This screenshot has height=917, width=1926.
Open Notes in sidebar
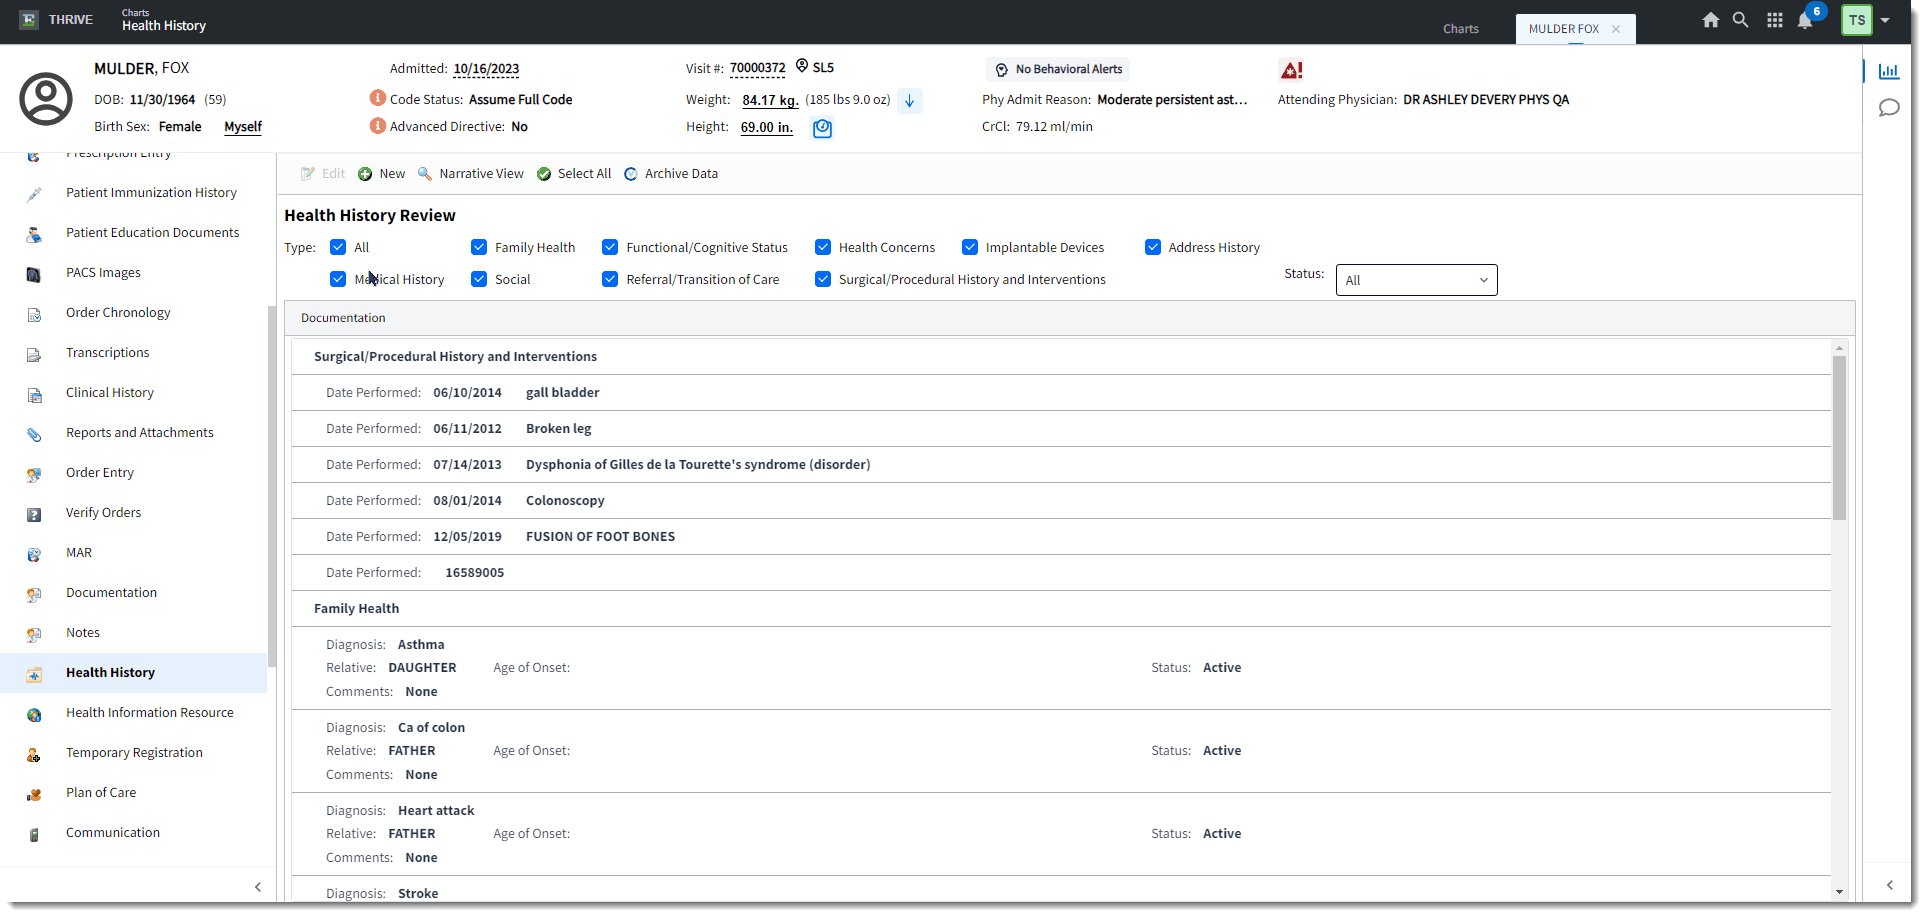tap(83, 633)
